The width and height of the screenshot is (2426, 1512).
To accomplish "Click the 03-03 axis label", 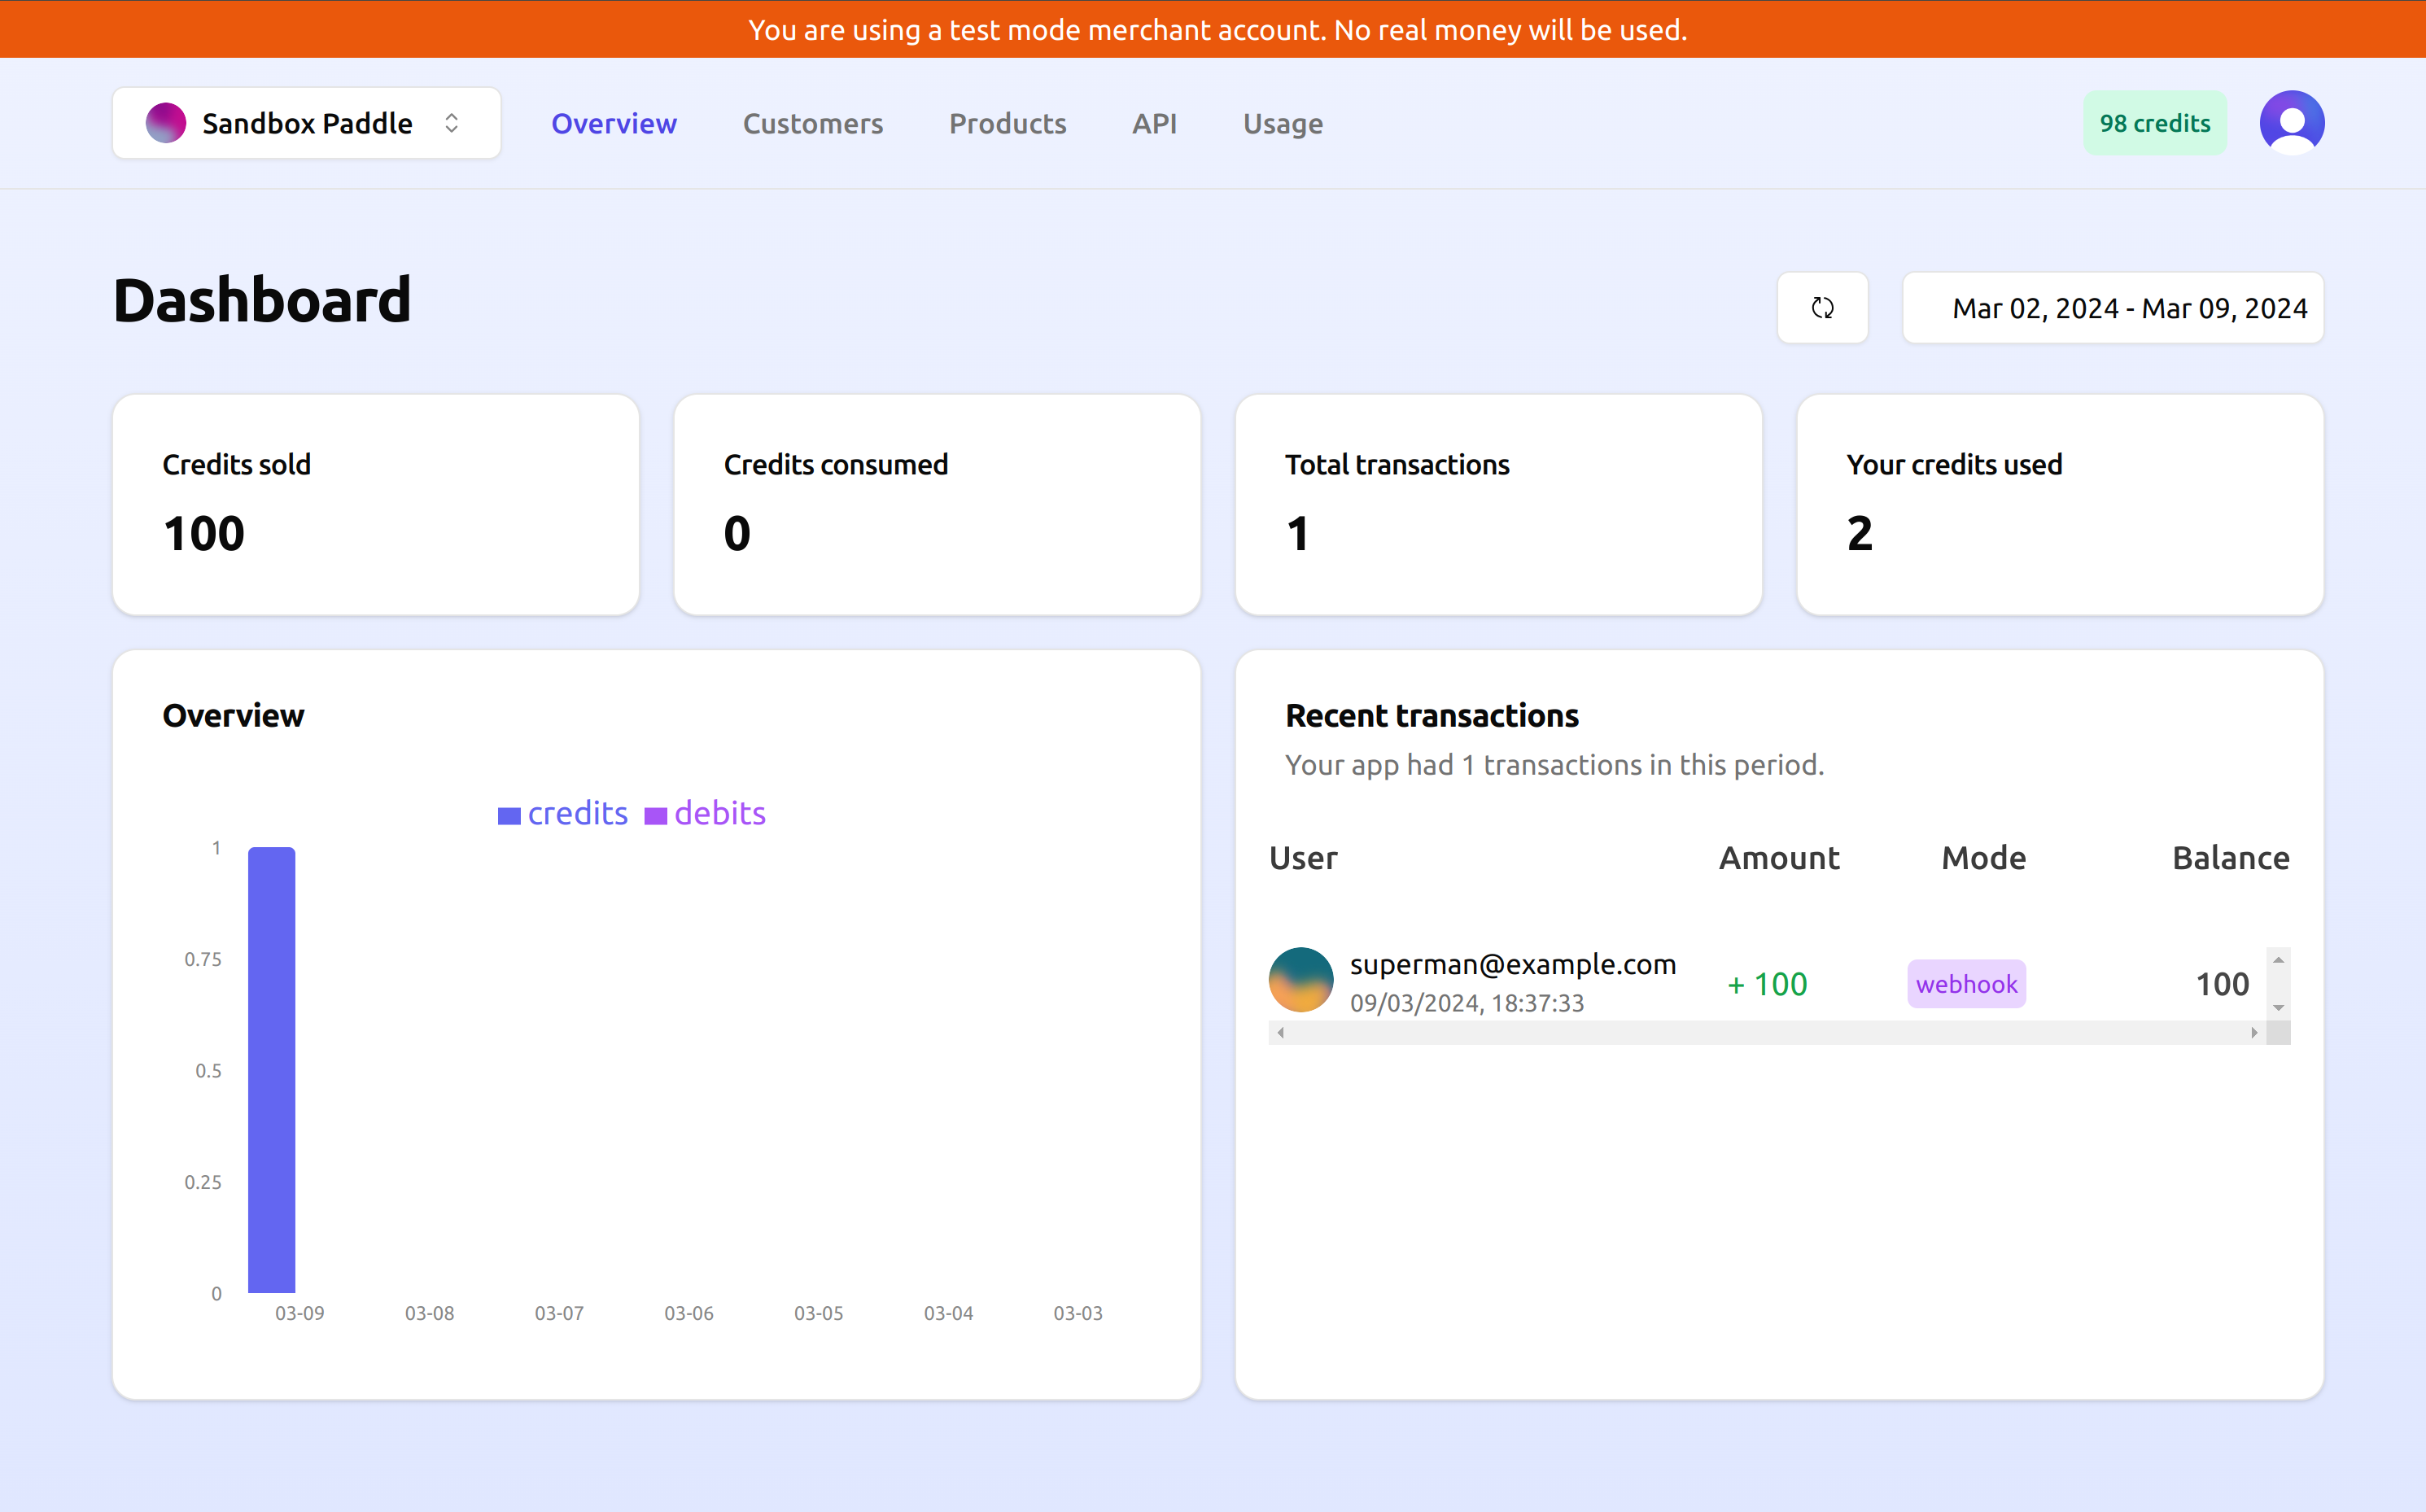I will [1078, 1314].
